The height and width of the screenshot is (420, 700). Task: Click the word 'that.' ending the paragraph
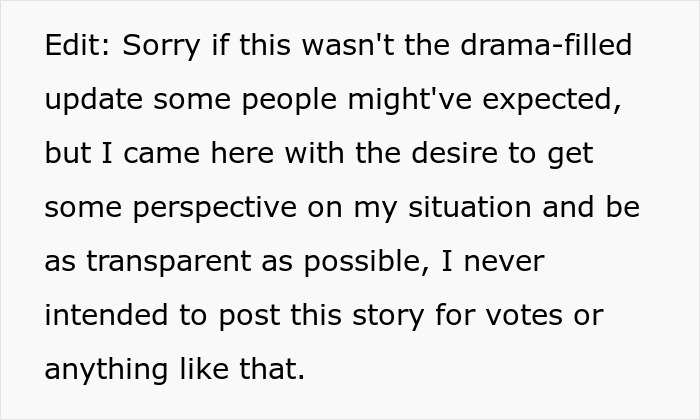tap(272, 369)
